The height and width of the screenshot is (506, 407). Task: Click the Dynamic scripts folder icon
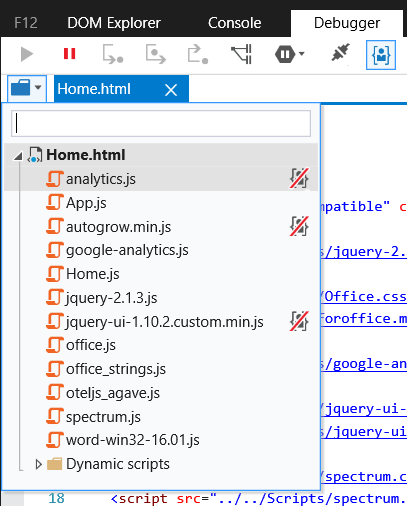tap(54, 464)
